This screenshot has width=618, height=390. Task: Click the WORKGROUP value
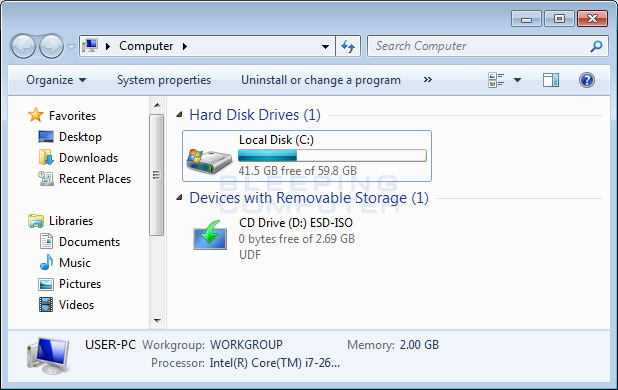246,345
